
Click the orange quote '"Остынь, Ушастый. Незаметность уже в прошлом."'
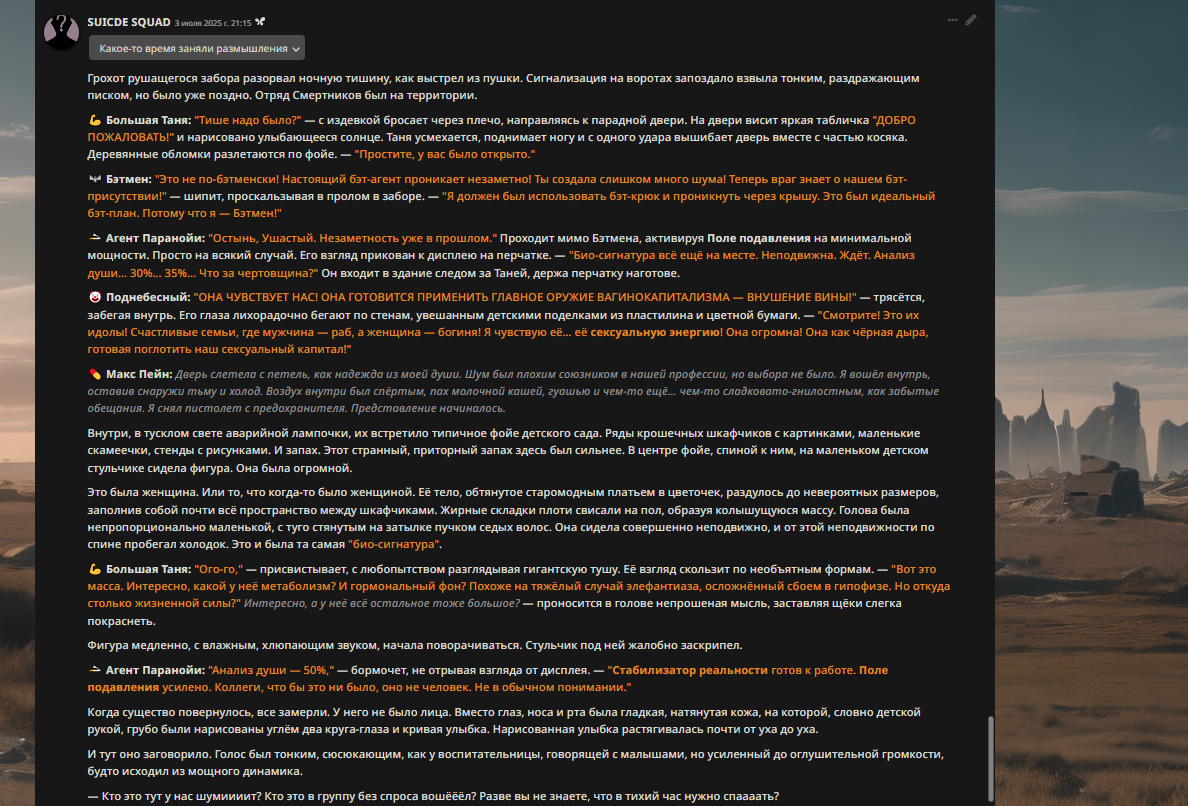(x=352, y=239)
